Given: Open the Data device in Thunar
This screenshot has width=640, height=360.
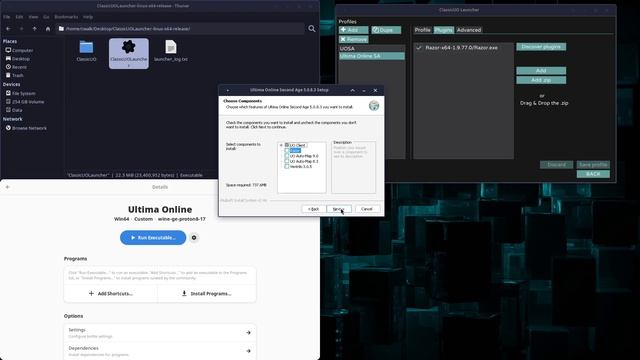Looking at the screenshot, I should [x=14, y=110].
